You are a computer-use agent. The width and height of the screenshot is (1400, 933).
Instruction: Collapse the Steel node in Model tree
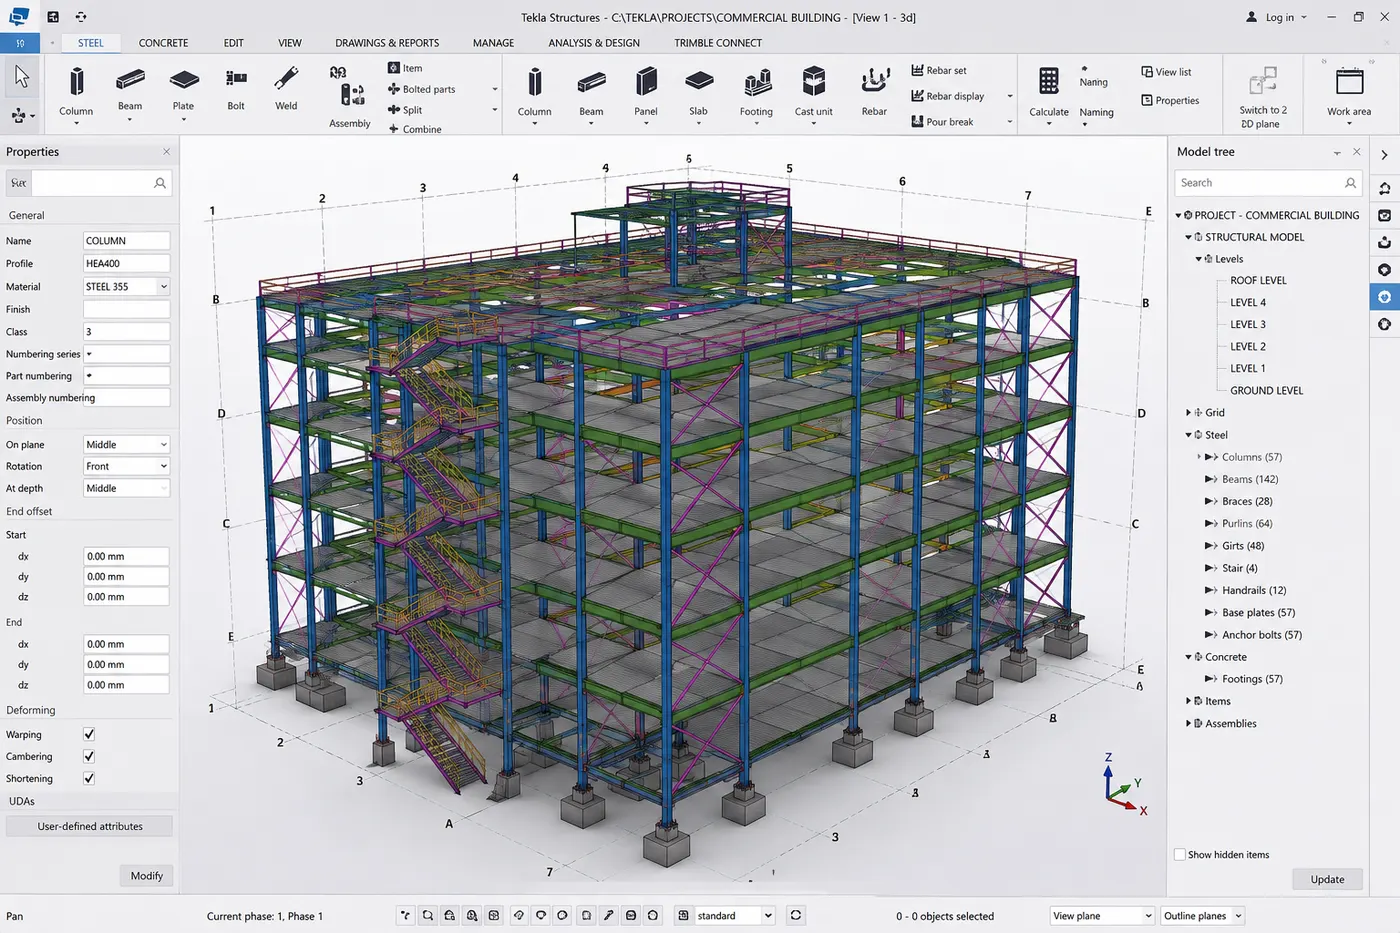click(1188, 435)
